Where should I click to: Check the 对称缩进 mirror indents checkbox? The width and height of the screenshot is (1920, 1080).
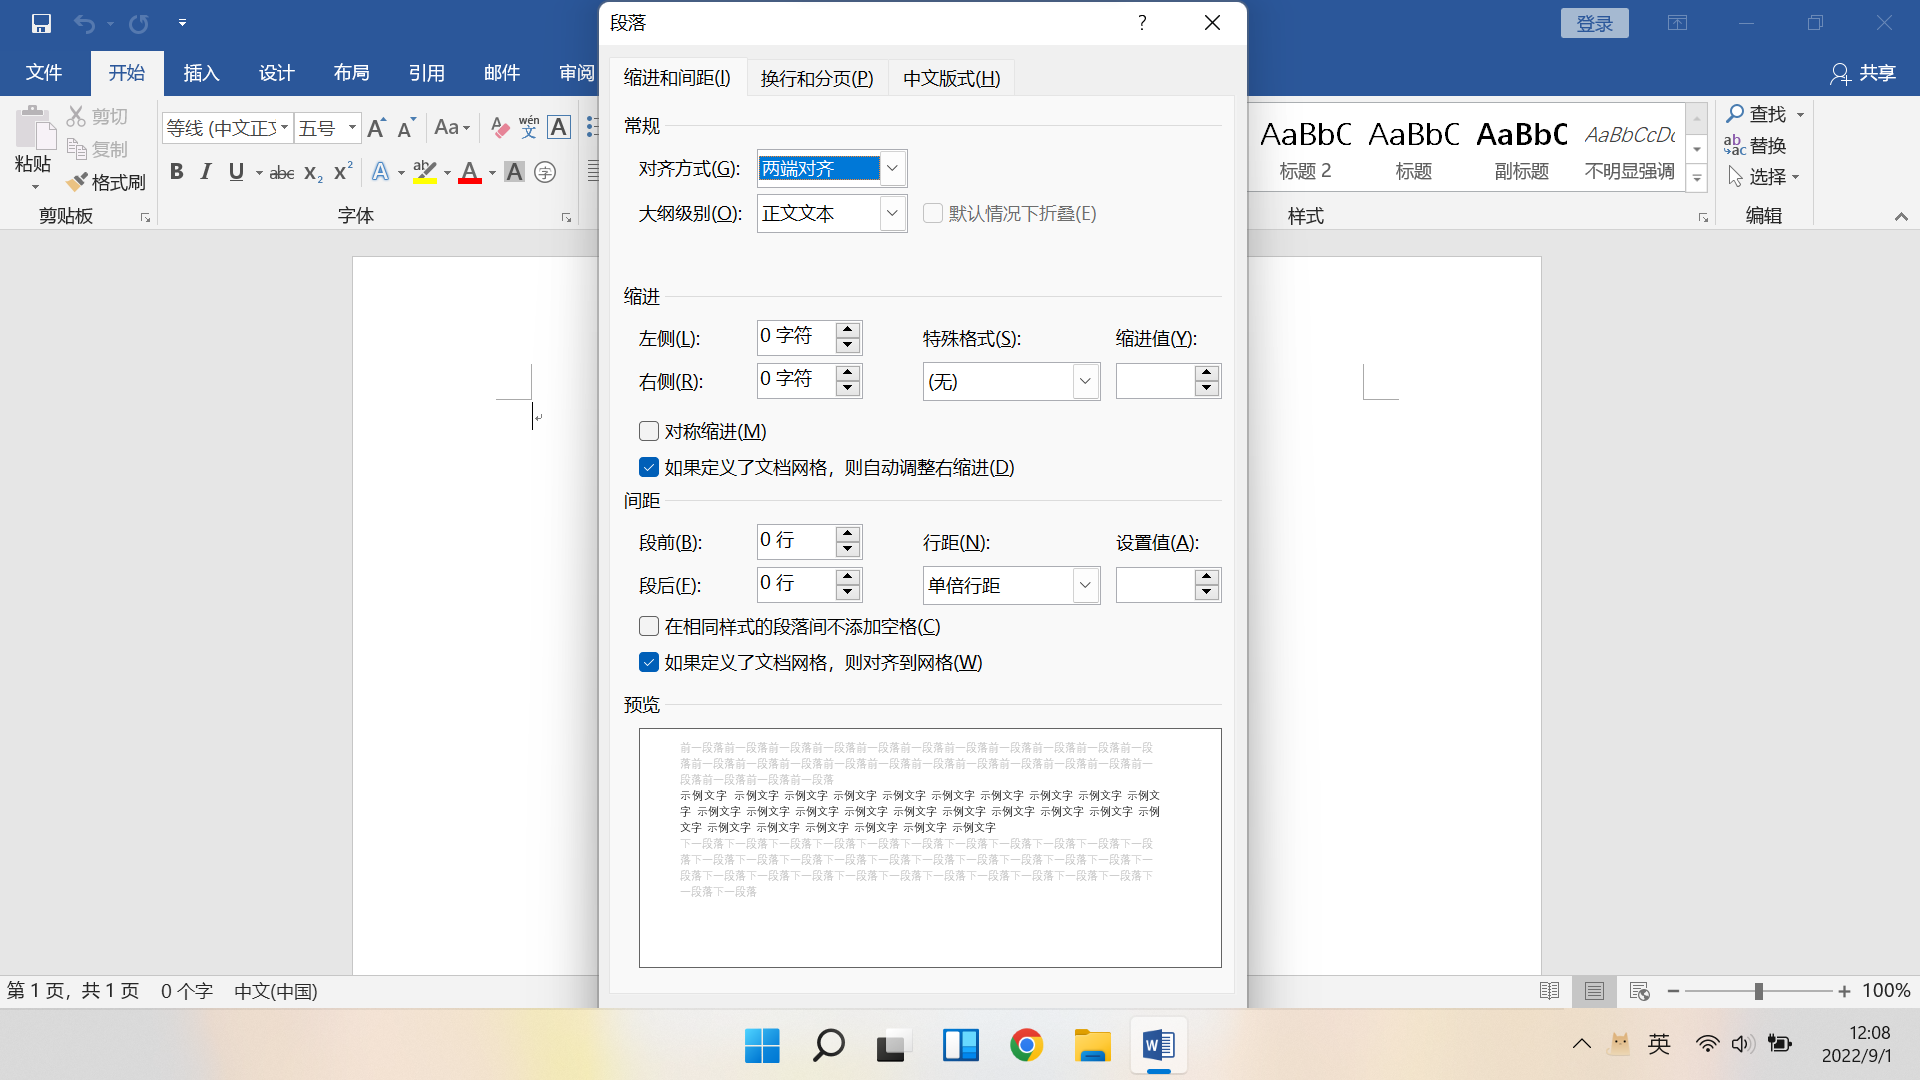649,431
